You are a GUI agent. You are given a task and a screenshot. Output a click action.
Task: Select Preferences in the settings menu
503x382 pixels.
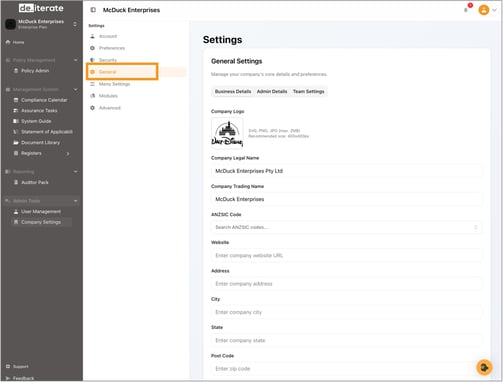pyautogui.click(x=112, y=48)
